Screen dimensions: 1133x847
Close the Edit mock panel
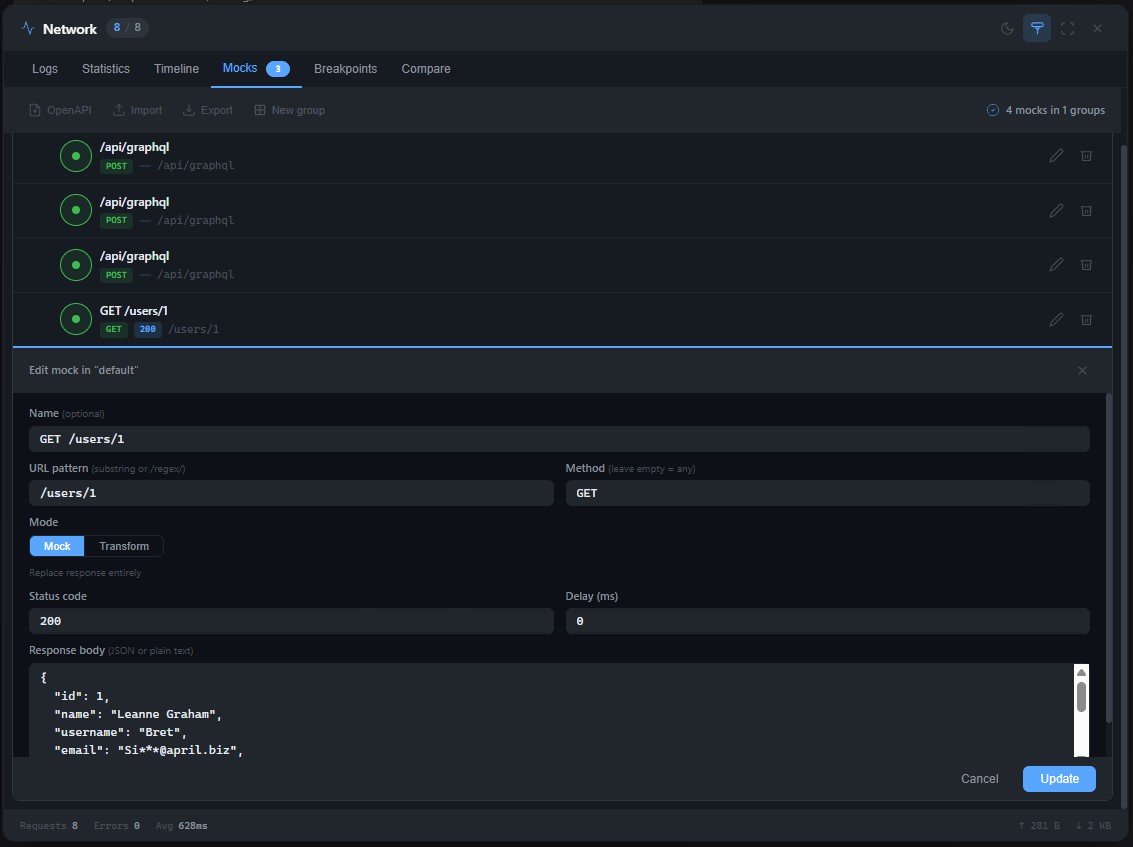point(1082,370)
